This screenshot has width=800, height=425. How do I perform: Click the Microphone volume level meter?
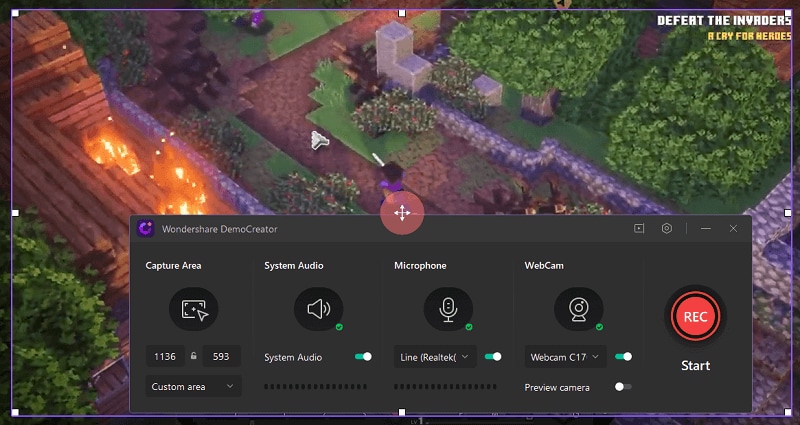pyautogui.click(x=445, y=387)
